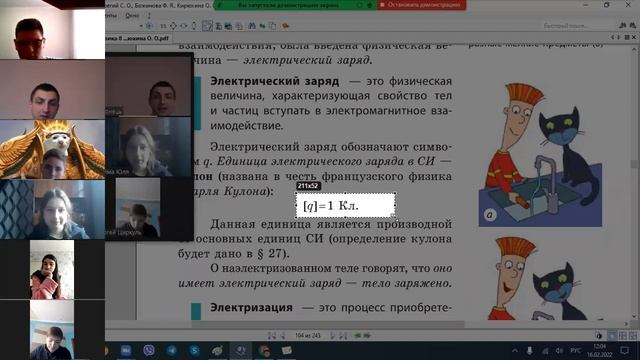Open Telegram from the taskbar
Viewport: 640px width, 360px height.
(171, 350)
